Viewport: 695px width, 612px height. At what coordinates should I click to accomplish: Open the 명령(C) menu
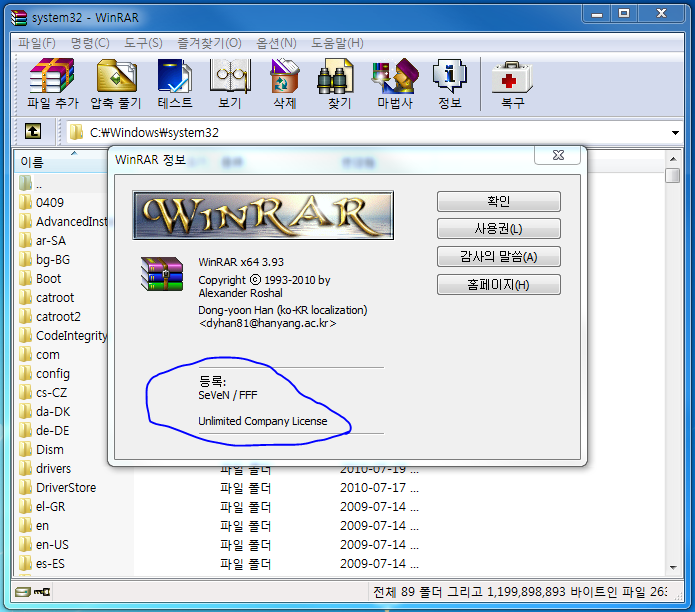(x=90, y=43)
